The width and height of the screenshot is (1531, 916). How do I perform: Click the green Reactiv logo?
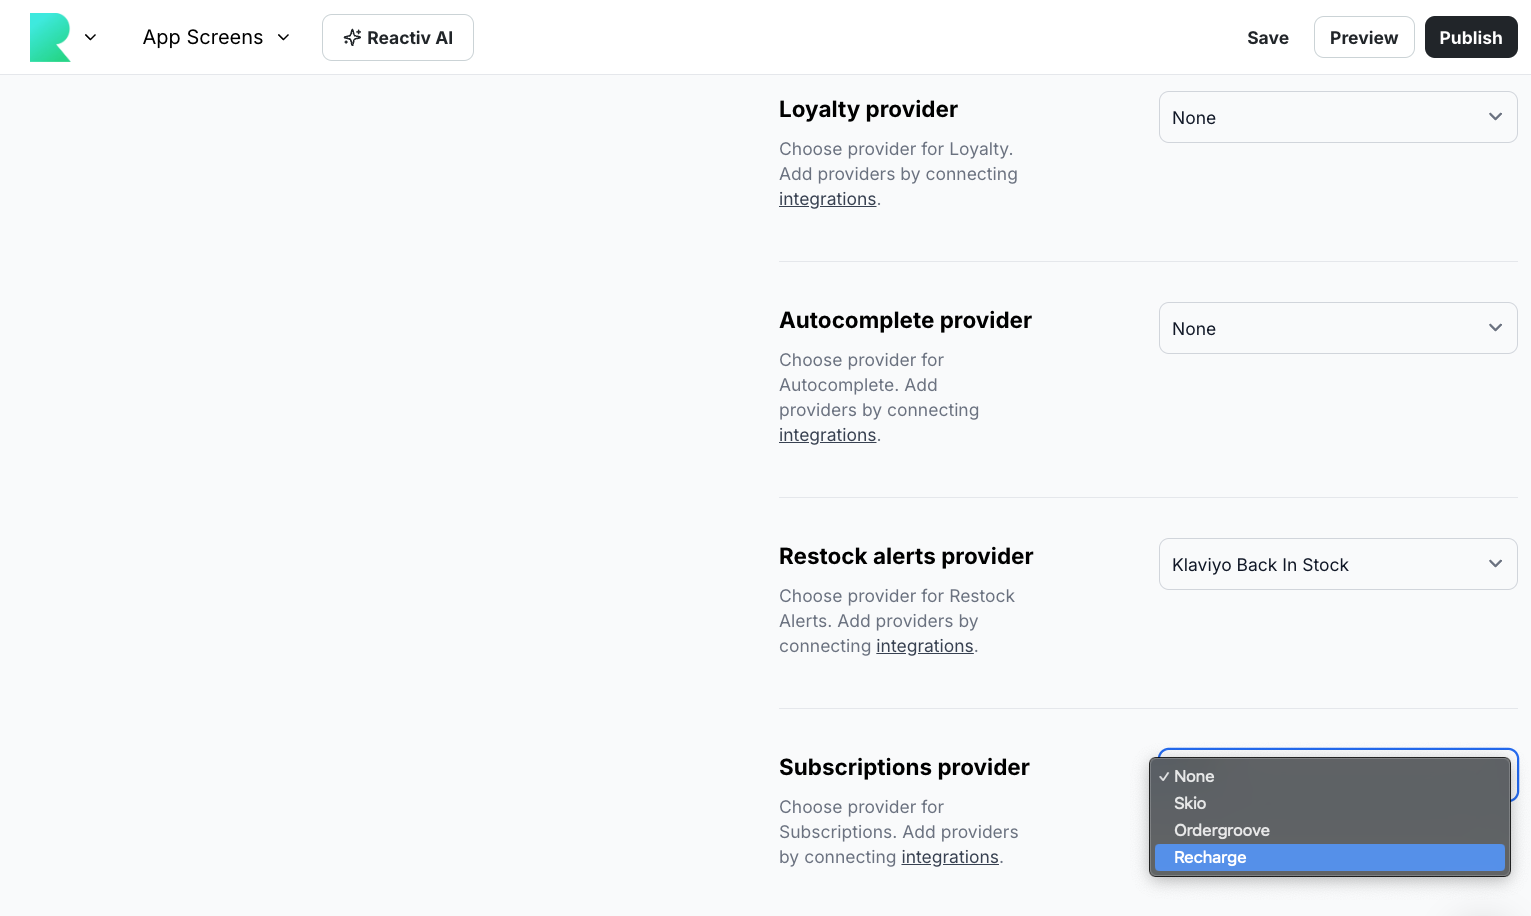50,38
